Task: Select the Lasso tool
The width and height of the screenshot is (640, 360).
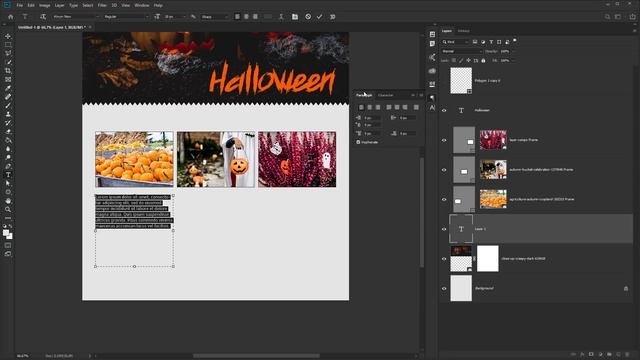Action: point(8,53)
